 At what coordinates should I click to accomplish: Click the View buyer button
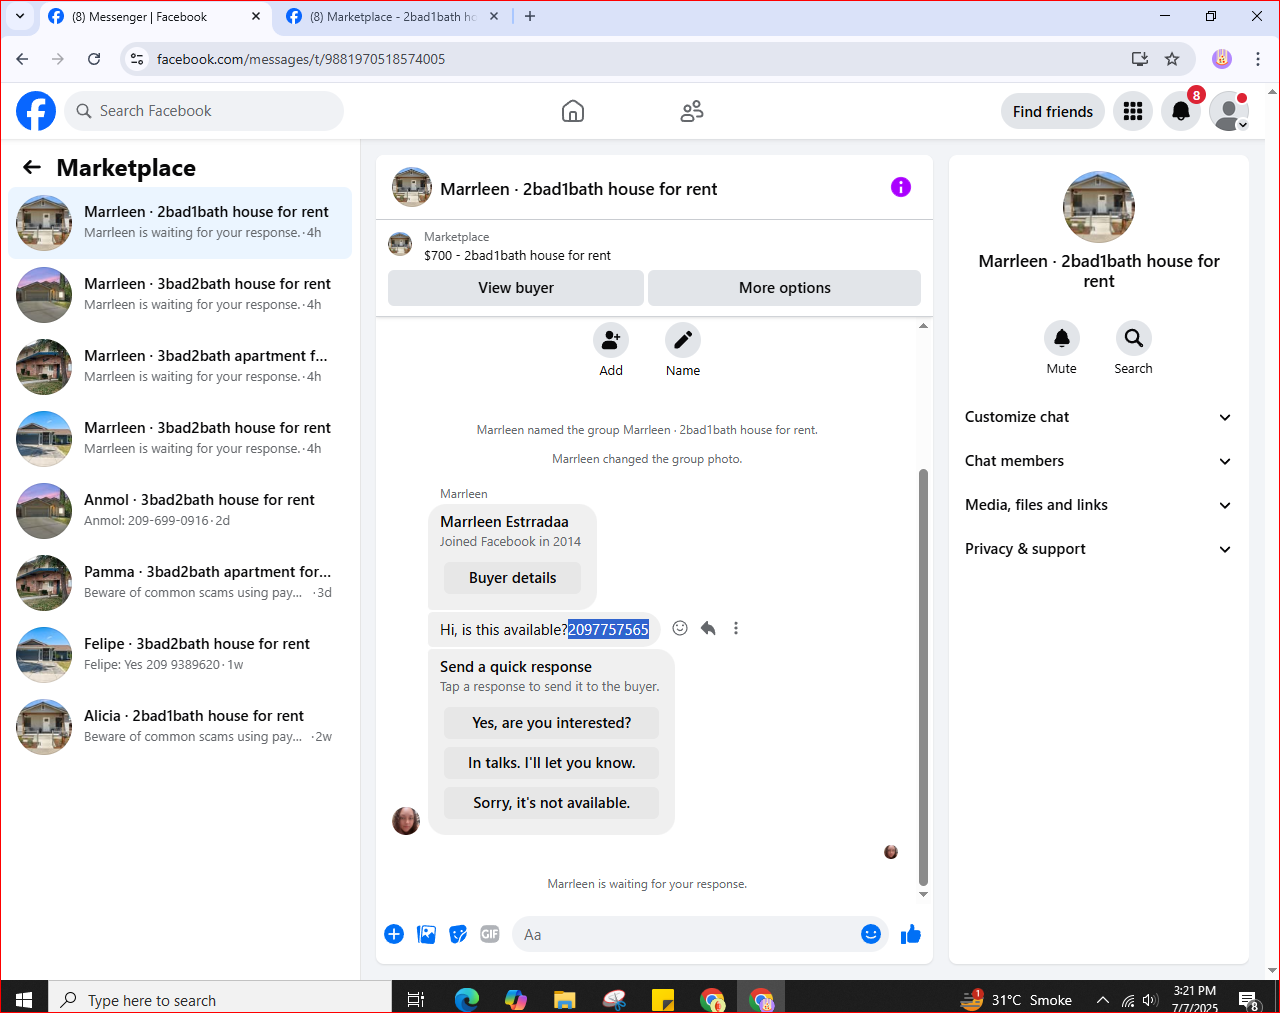516,288
